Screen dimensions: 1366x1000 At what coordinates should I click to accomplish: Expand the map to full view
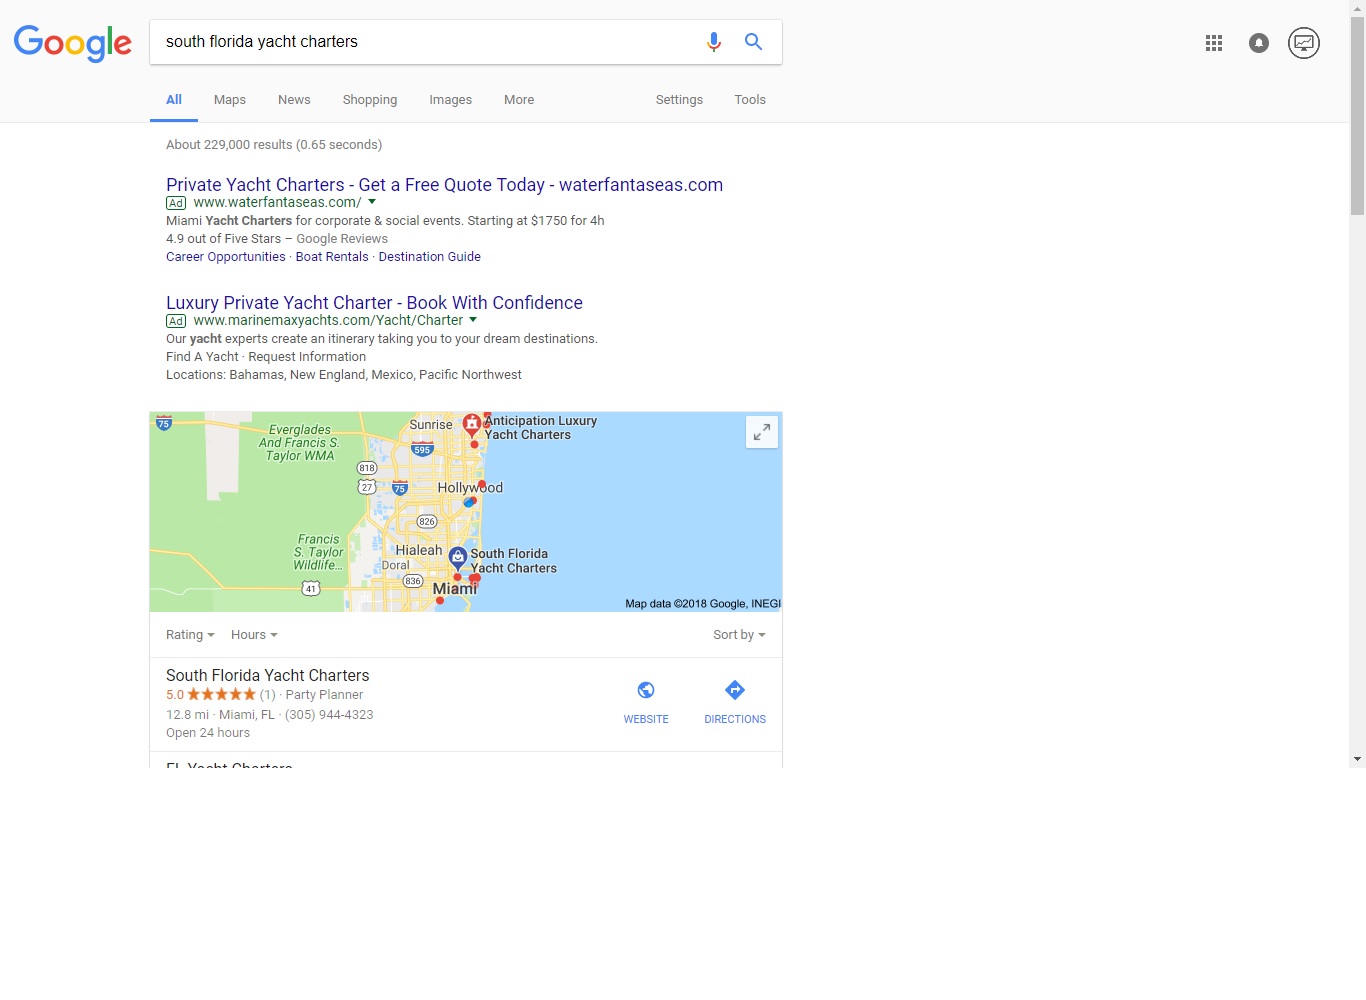[x=762, y=432]
